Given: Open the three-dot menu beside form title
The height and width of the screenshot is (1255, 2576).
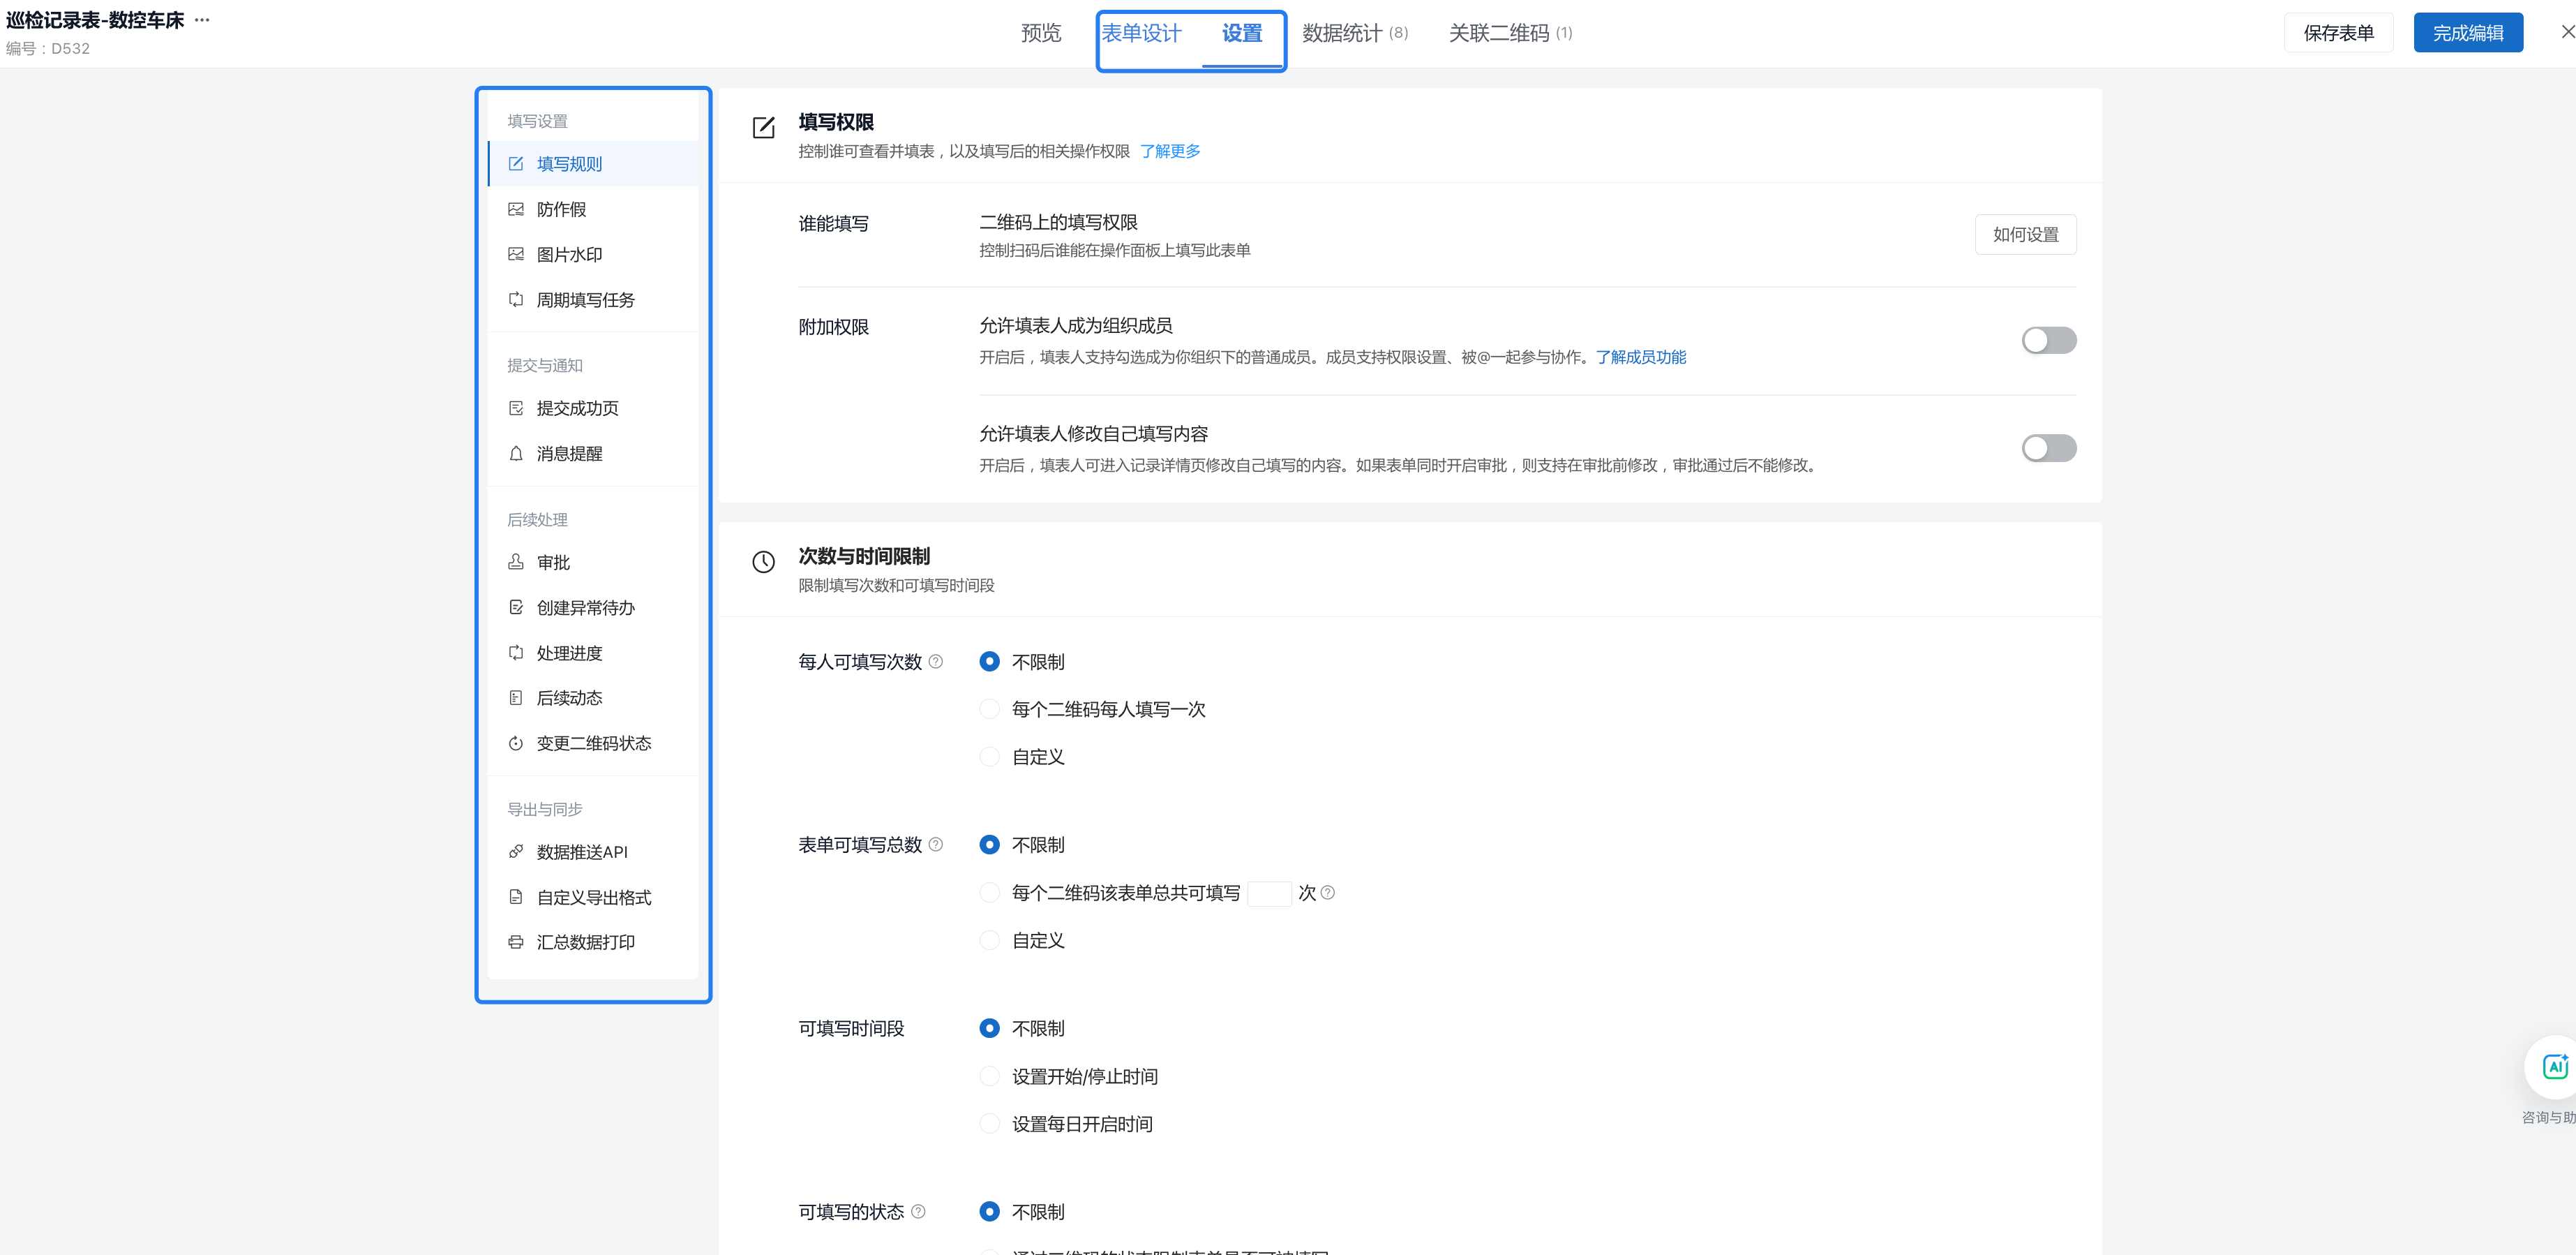Looking at the screenshot, I should pyautogui.click(x=202, y=20).
